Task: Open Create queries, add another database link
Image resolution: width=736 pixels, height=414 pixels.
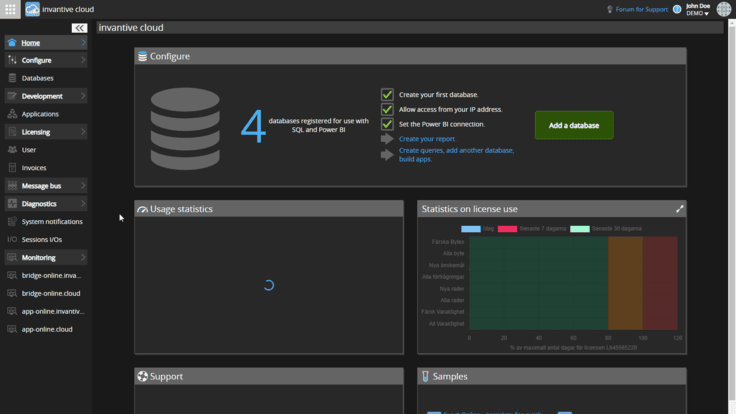Action: tap(456, 155)
